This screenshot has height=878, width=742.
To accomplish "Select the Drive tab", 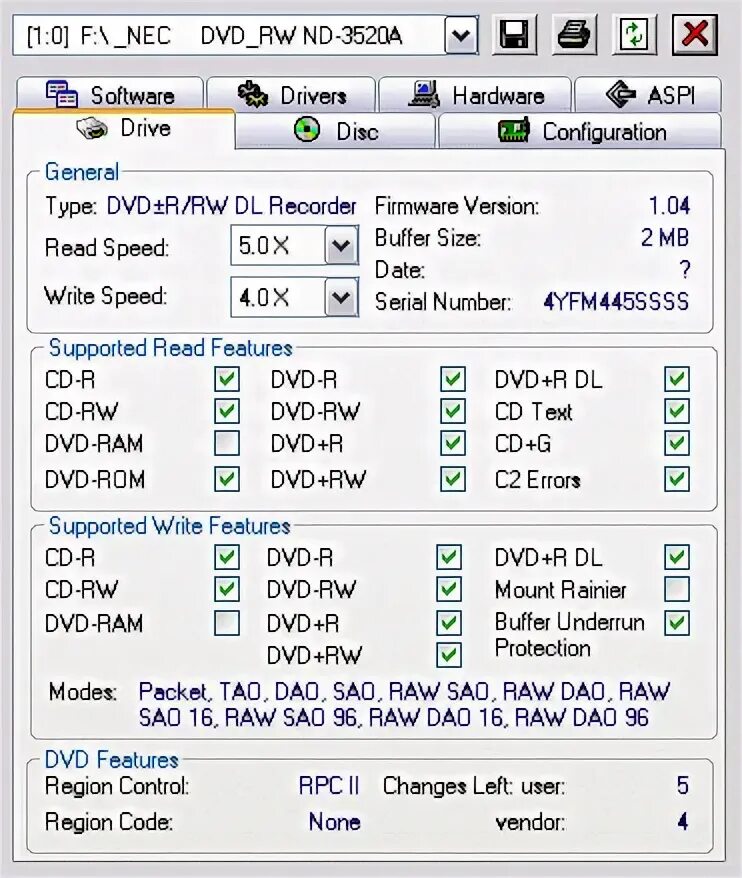I will pos(124,129).
